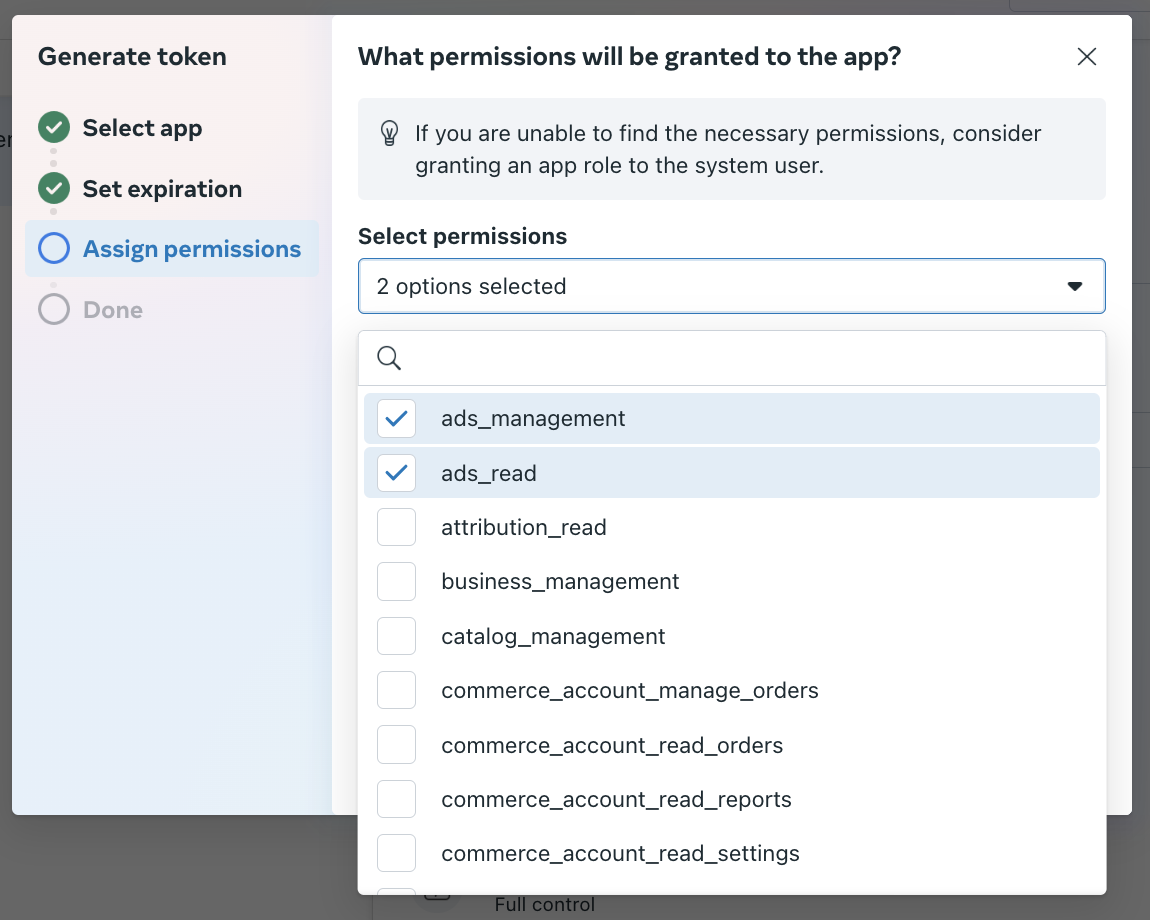Check the commerce_account_read_orders permission
1150x920 pixels.
point(396,745)
